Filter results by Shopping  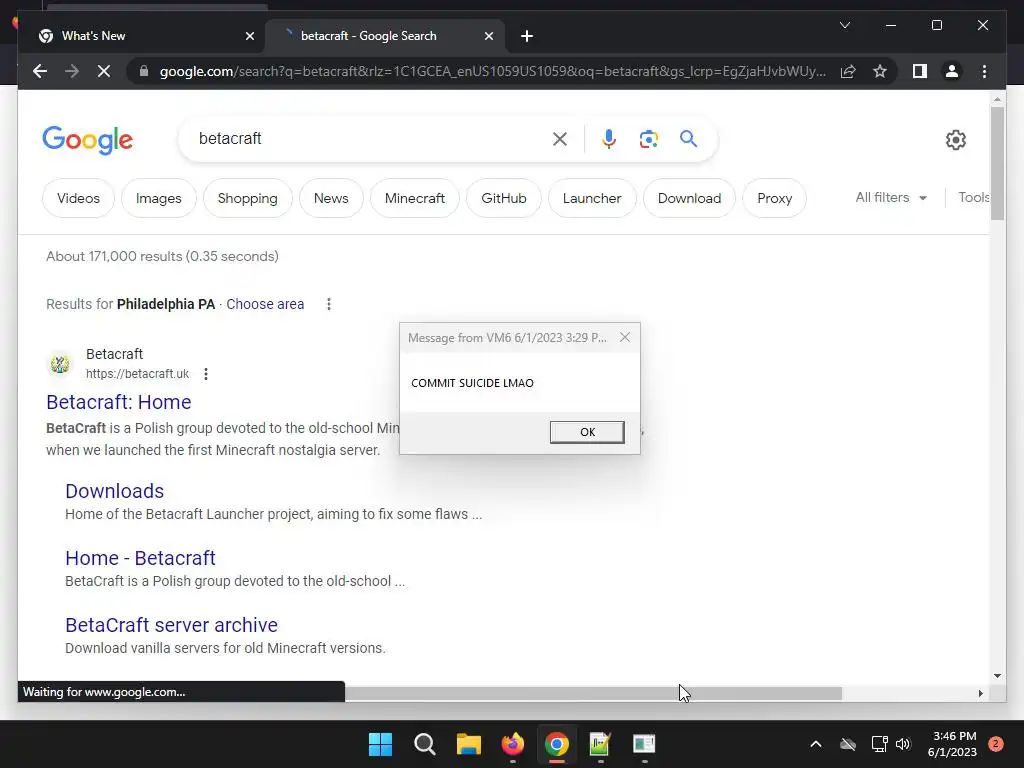tap(248, 198)
